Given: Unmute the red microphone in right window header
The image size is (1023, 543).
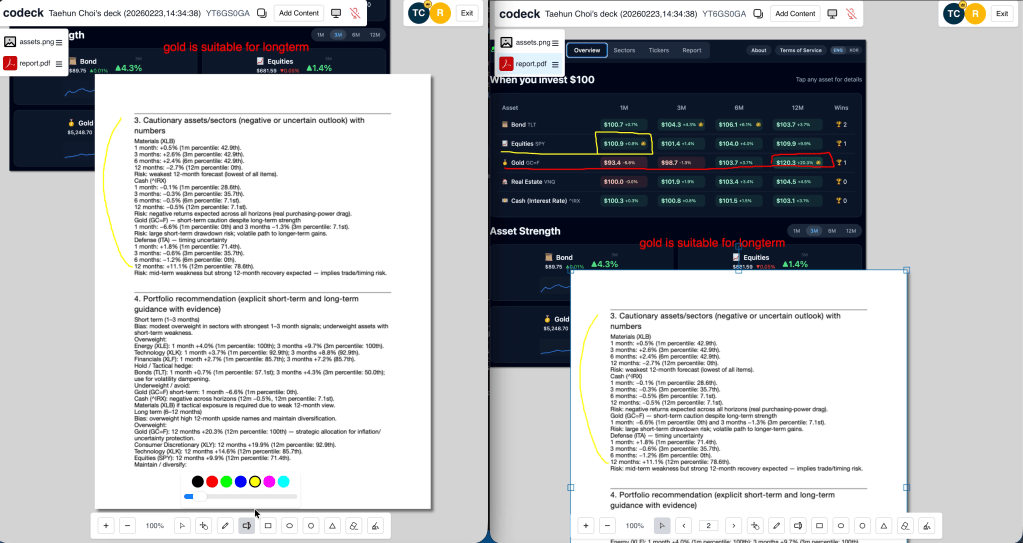Looking at the screenshot, I should (x=850, y=13).
